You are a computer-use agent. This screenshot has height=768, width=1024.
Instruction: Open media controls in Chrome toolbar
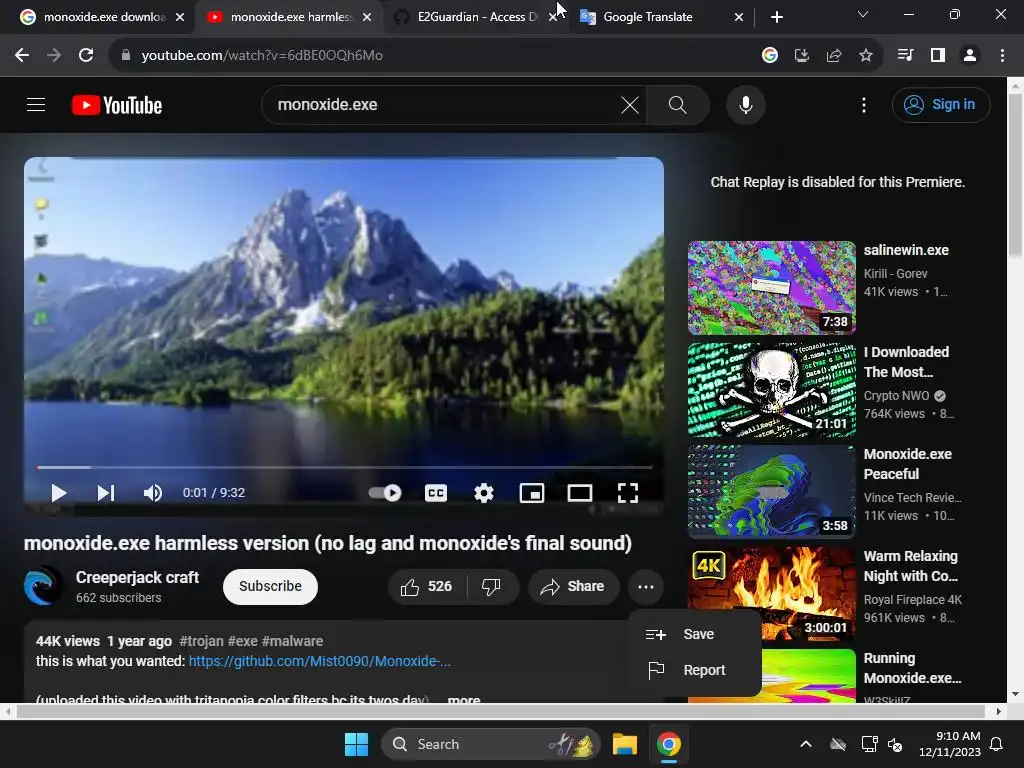pyautogui.click(x=905, y=56)
